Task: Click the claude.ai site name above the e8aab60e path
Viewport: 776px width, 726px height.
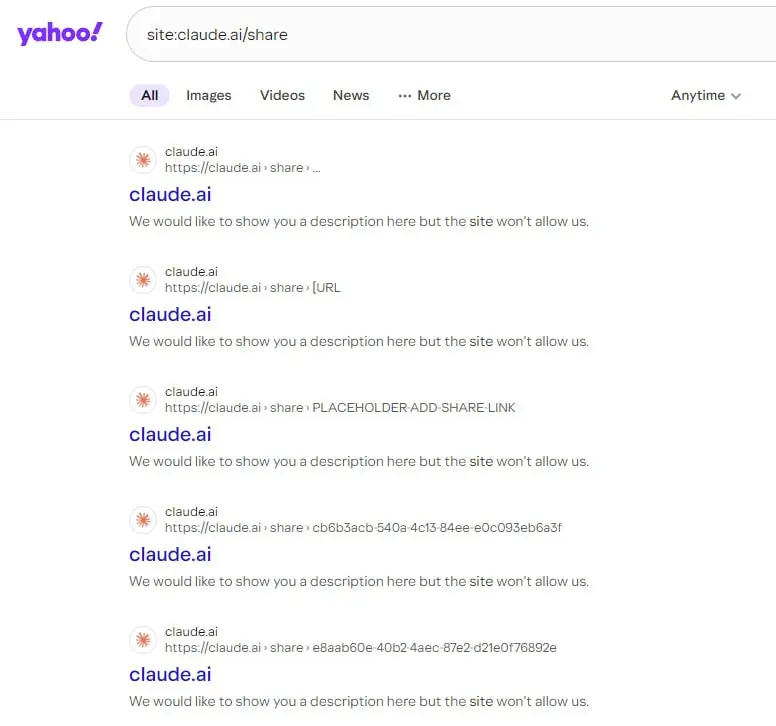Action: (191, 631)
